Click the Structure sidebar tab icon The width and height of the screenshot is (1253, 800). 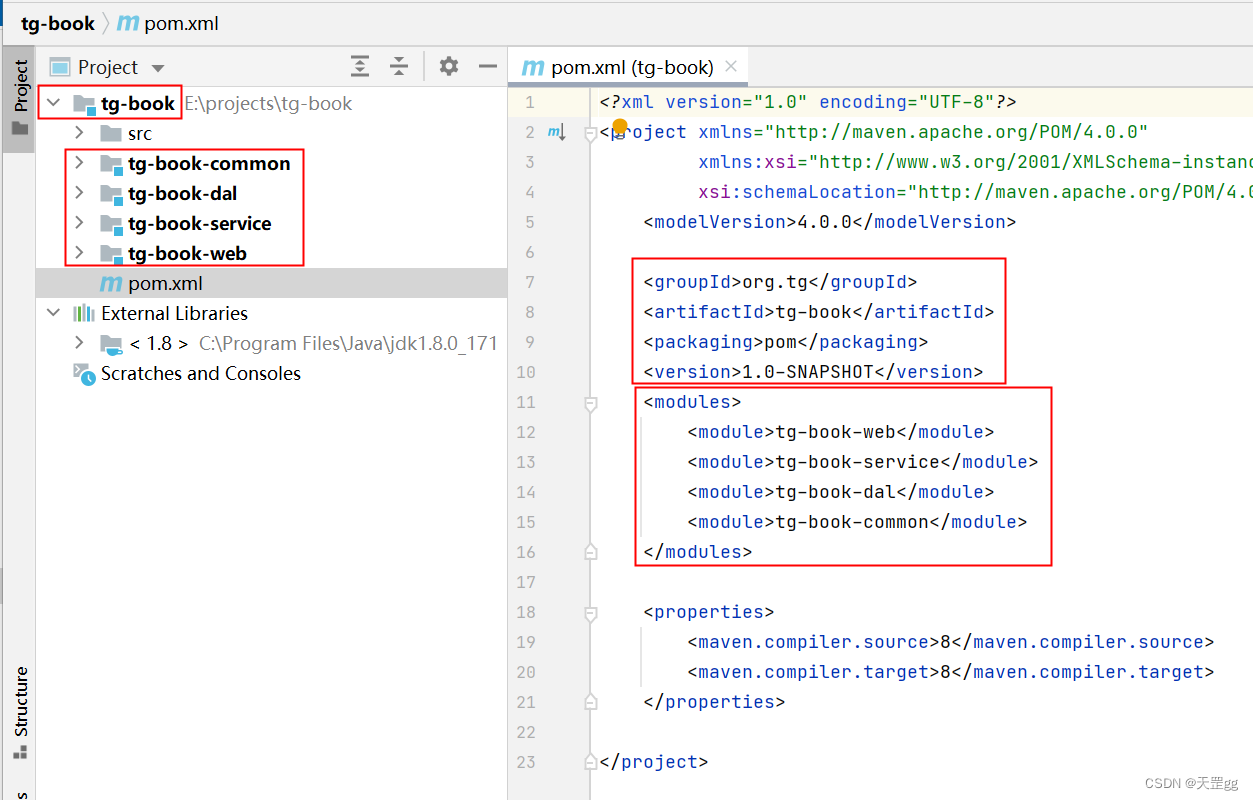point(19,752)
